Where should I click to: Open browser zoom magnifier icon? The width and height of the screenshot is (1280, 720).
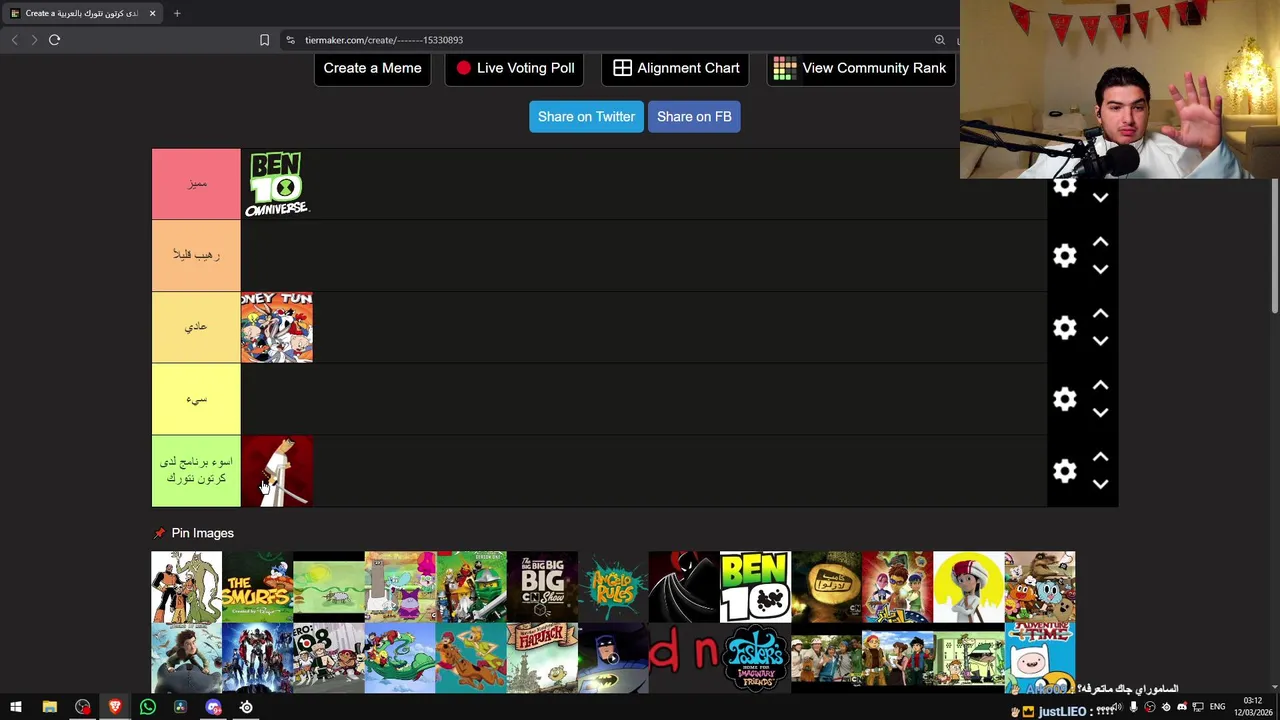[939, 40]
